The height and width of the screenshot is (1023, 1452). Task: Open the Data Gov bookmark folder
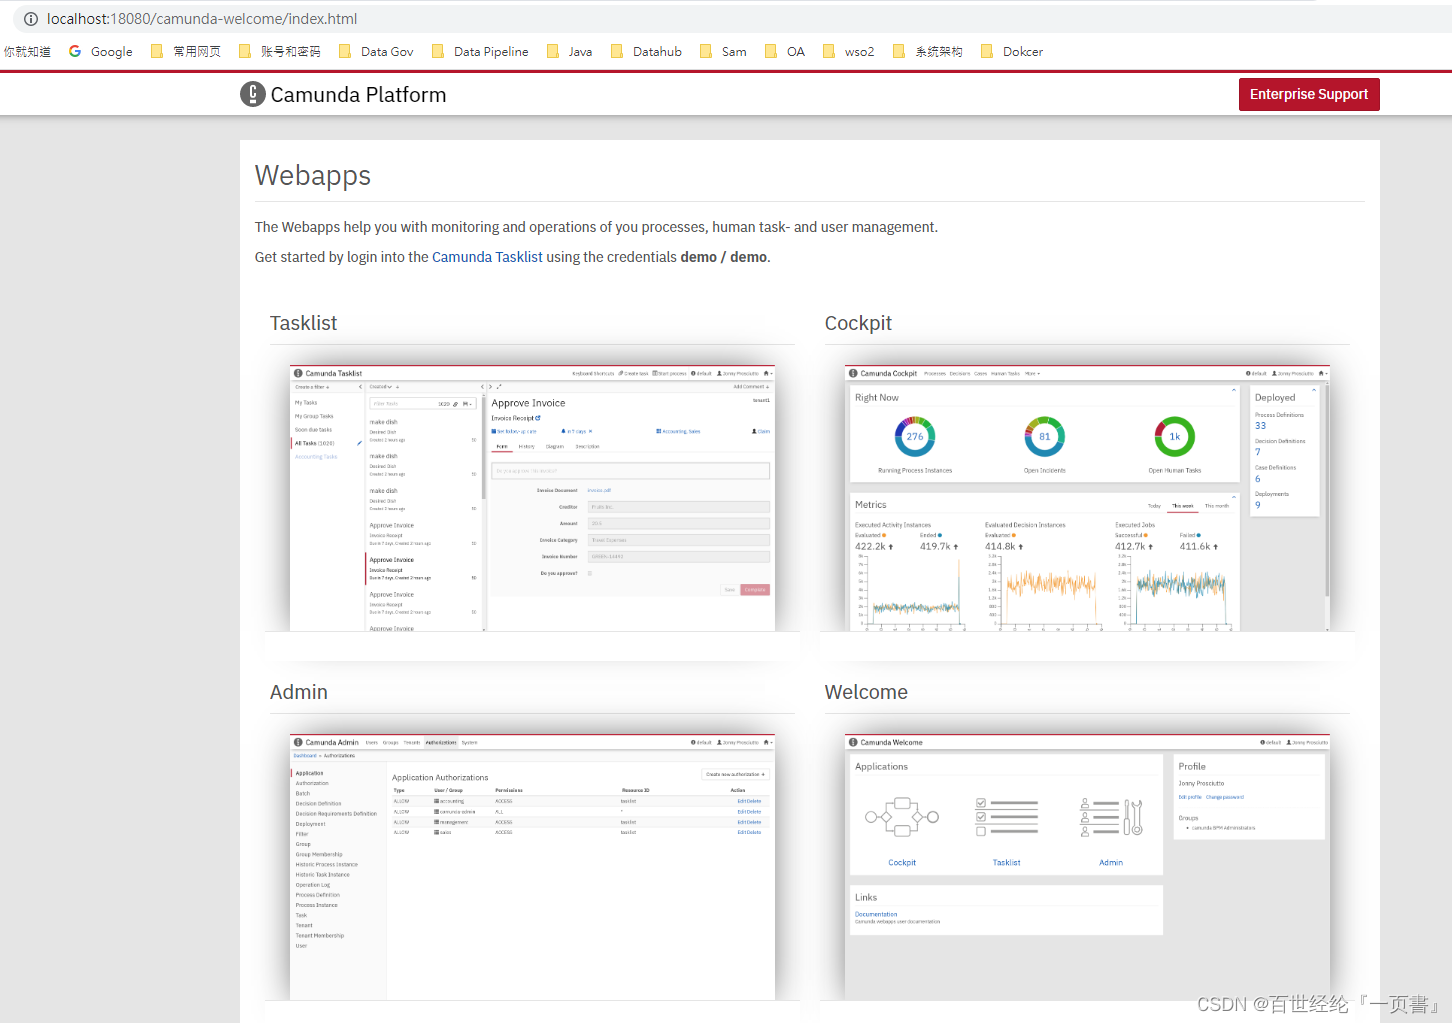[376, 52]
